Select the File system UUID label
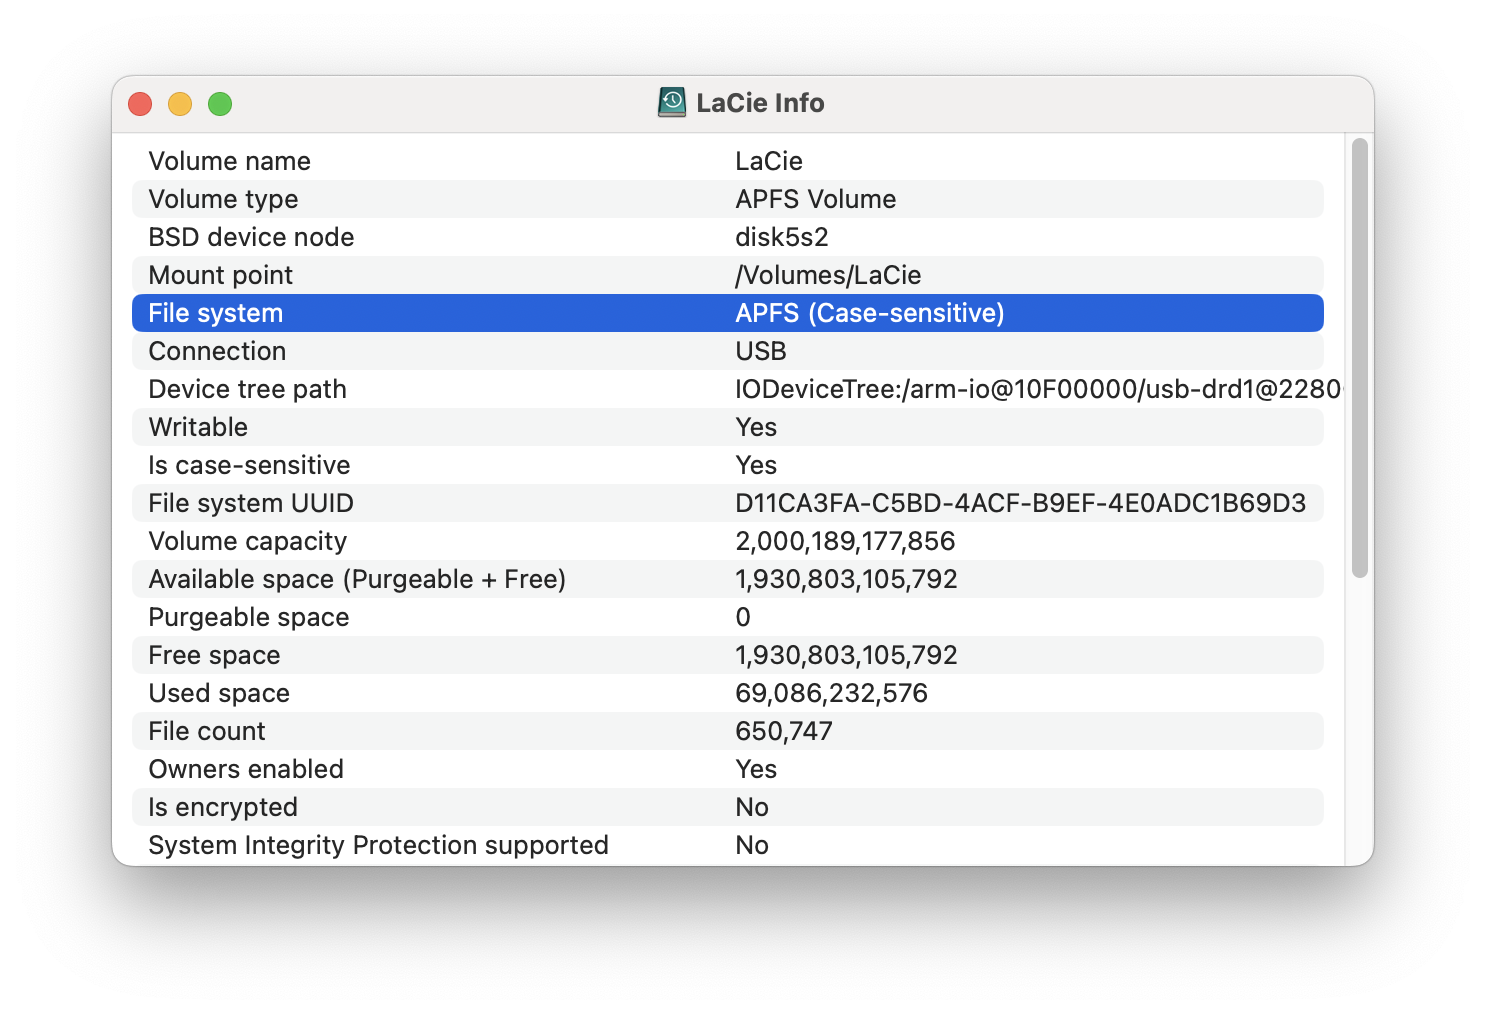Viewport: 1486px width, 1014px height. [251, 503]
